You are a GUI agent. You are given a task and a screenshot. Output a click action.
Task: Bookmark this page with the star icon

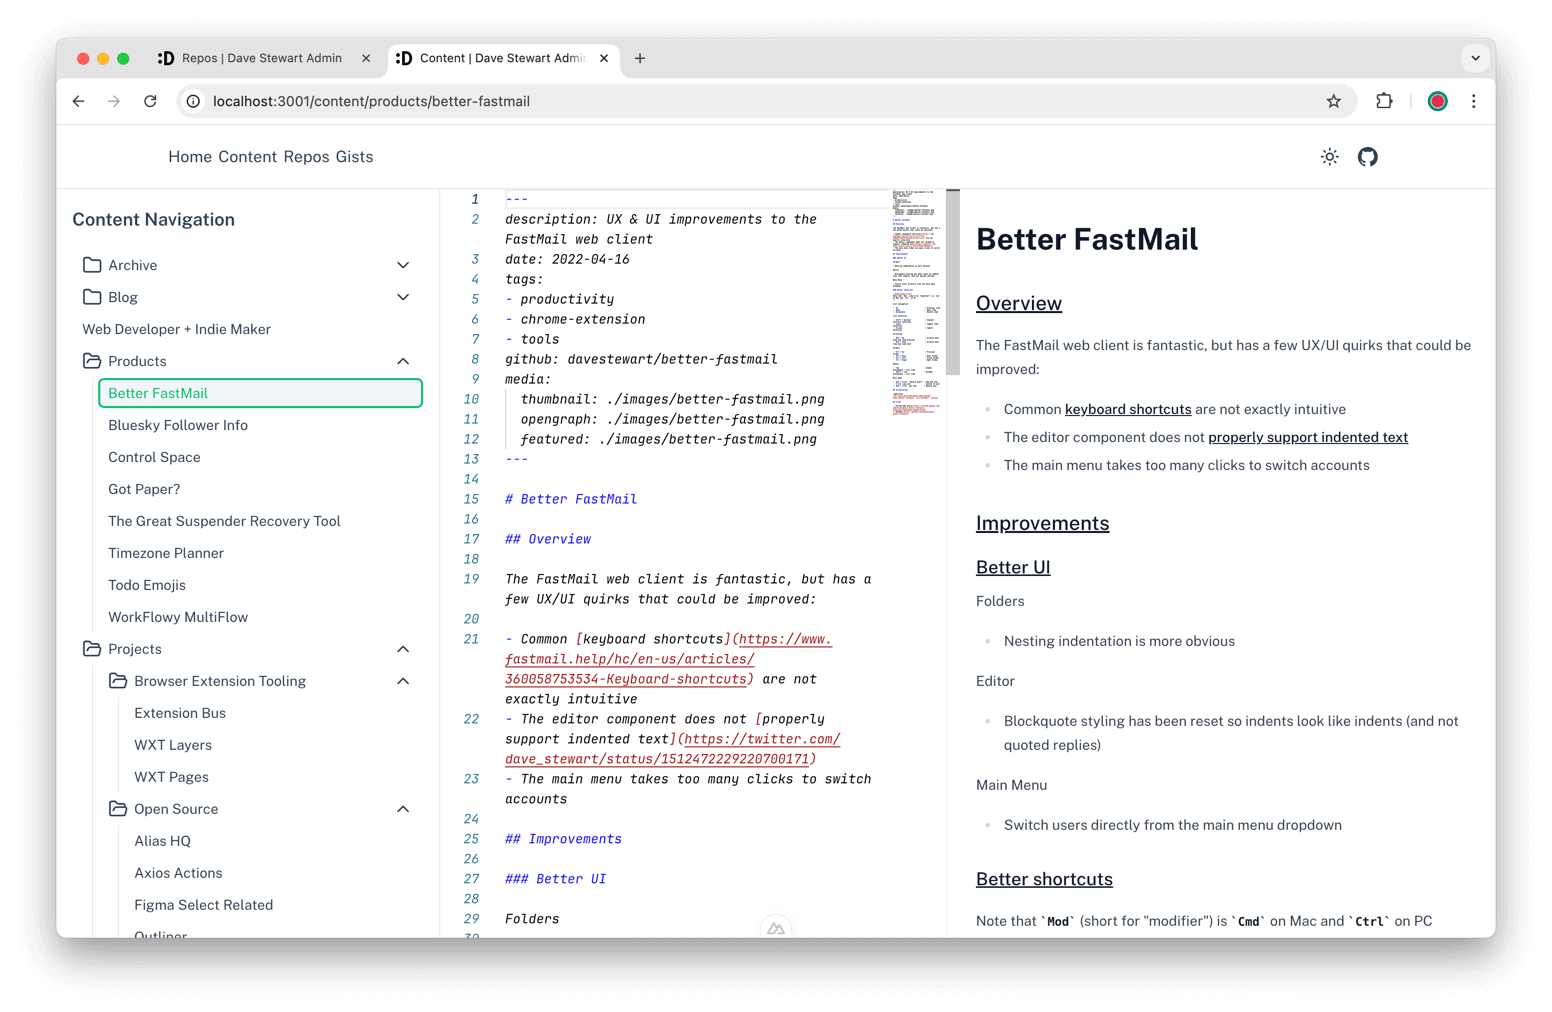tap(1333, 101)
